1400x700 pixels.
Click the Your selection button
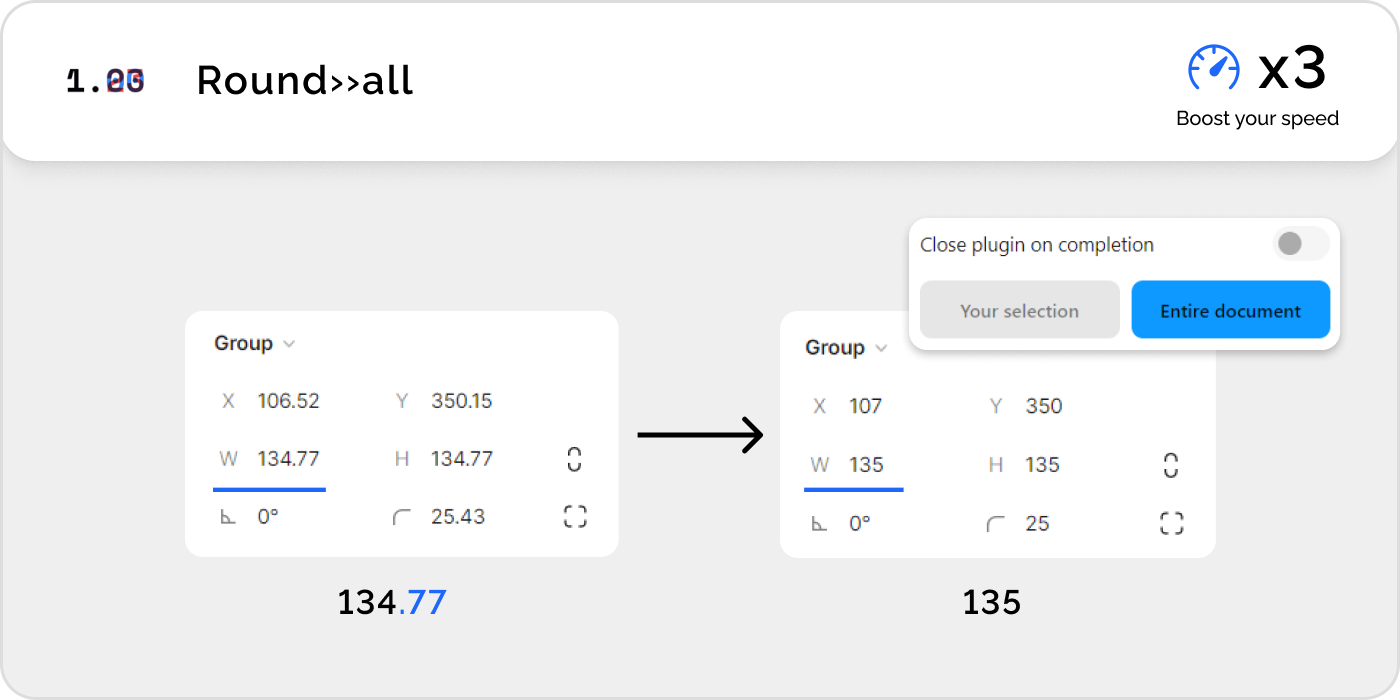point(1020,310)
